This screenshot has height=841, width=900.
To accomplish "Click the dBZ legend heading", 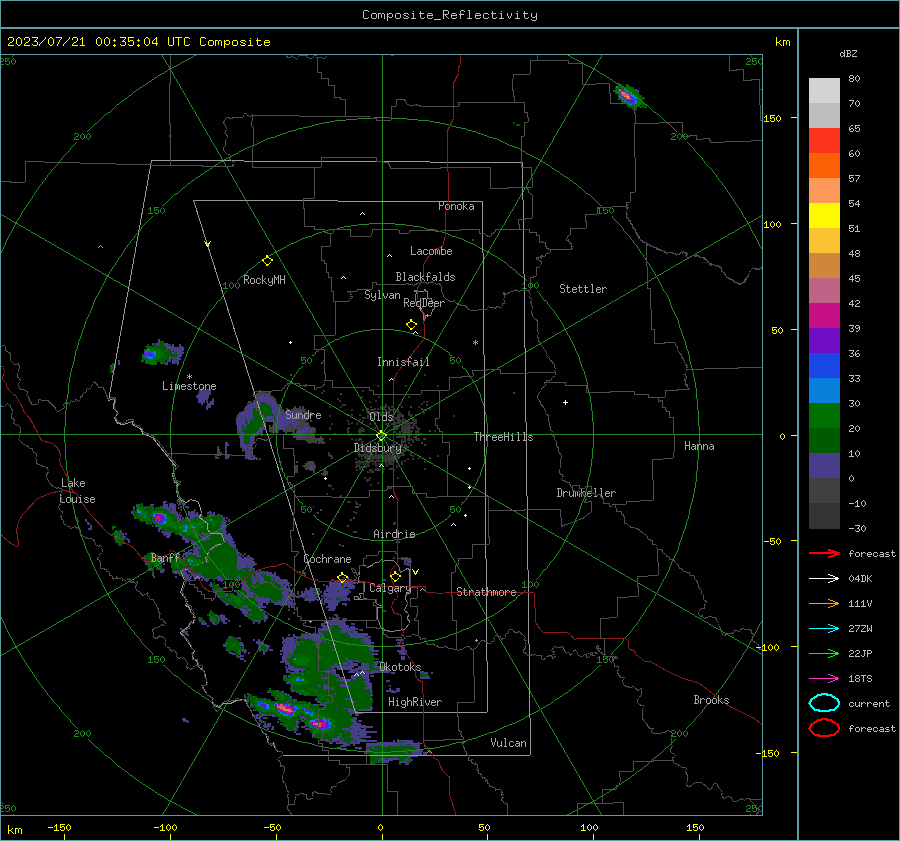I will pyautogui.click(x=848, y=54).
